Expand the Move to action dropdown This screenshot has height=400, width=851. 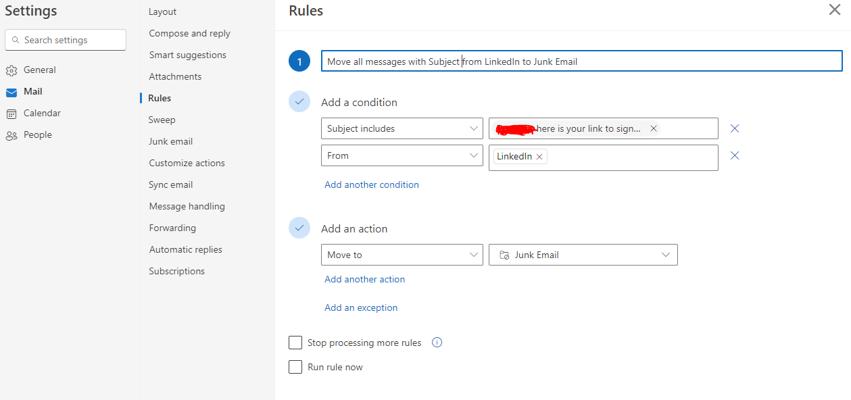(402, 255)
